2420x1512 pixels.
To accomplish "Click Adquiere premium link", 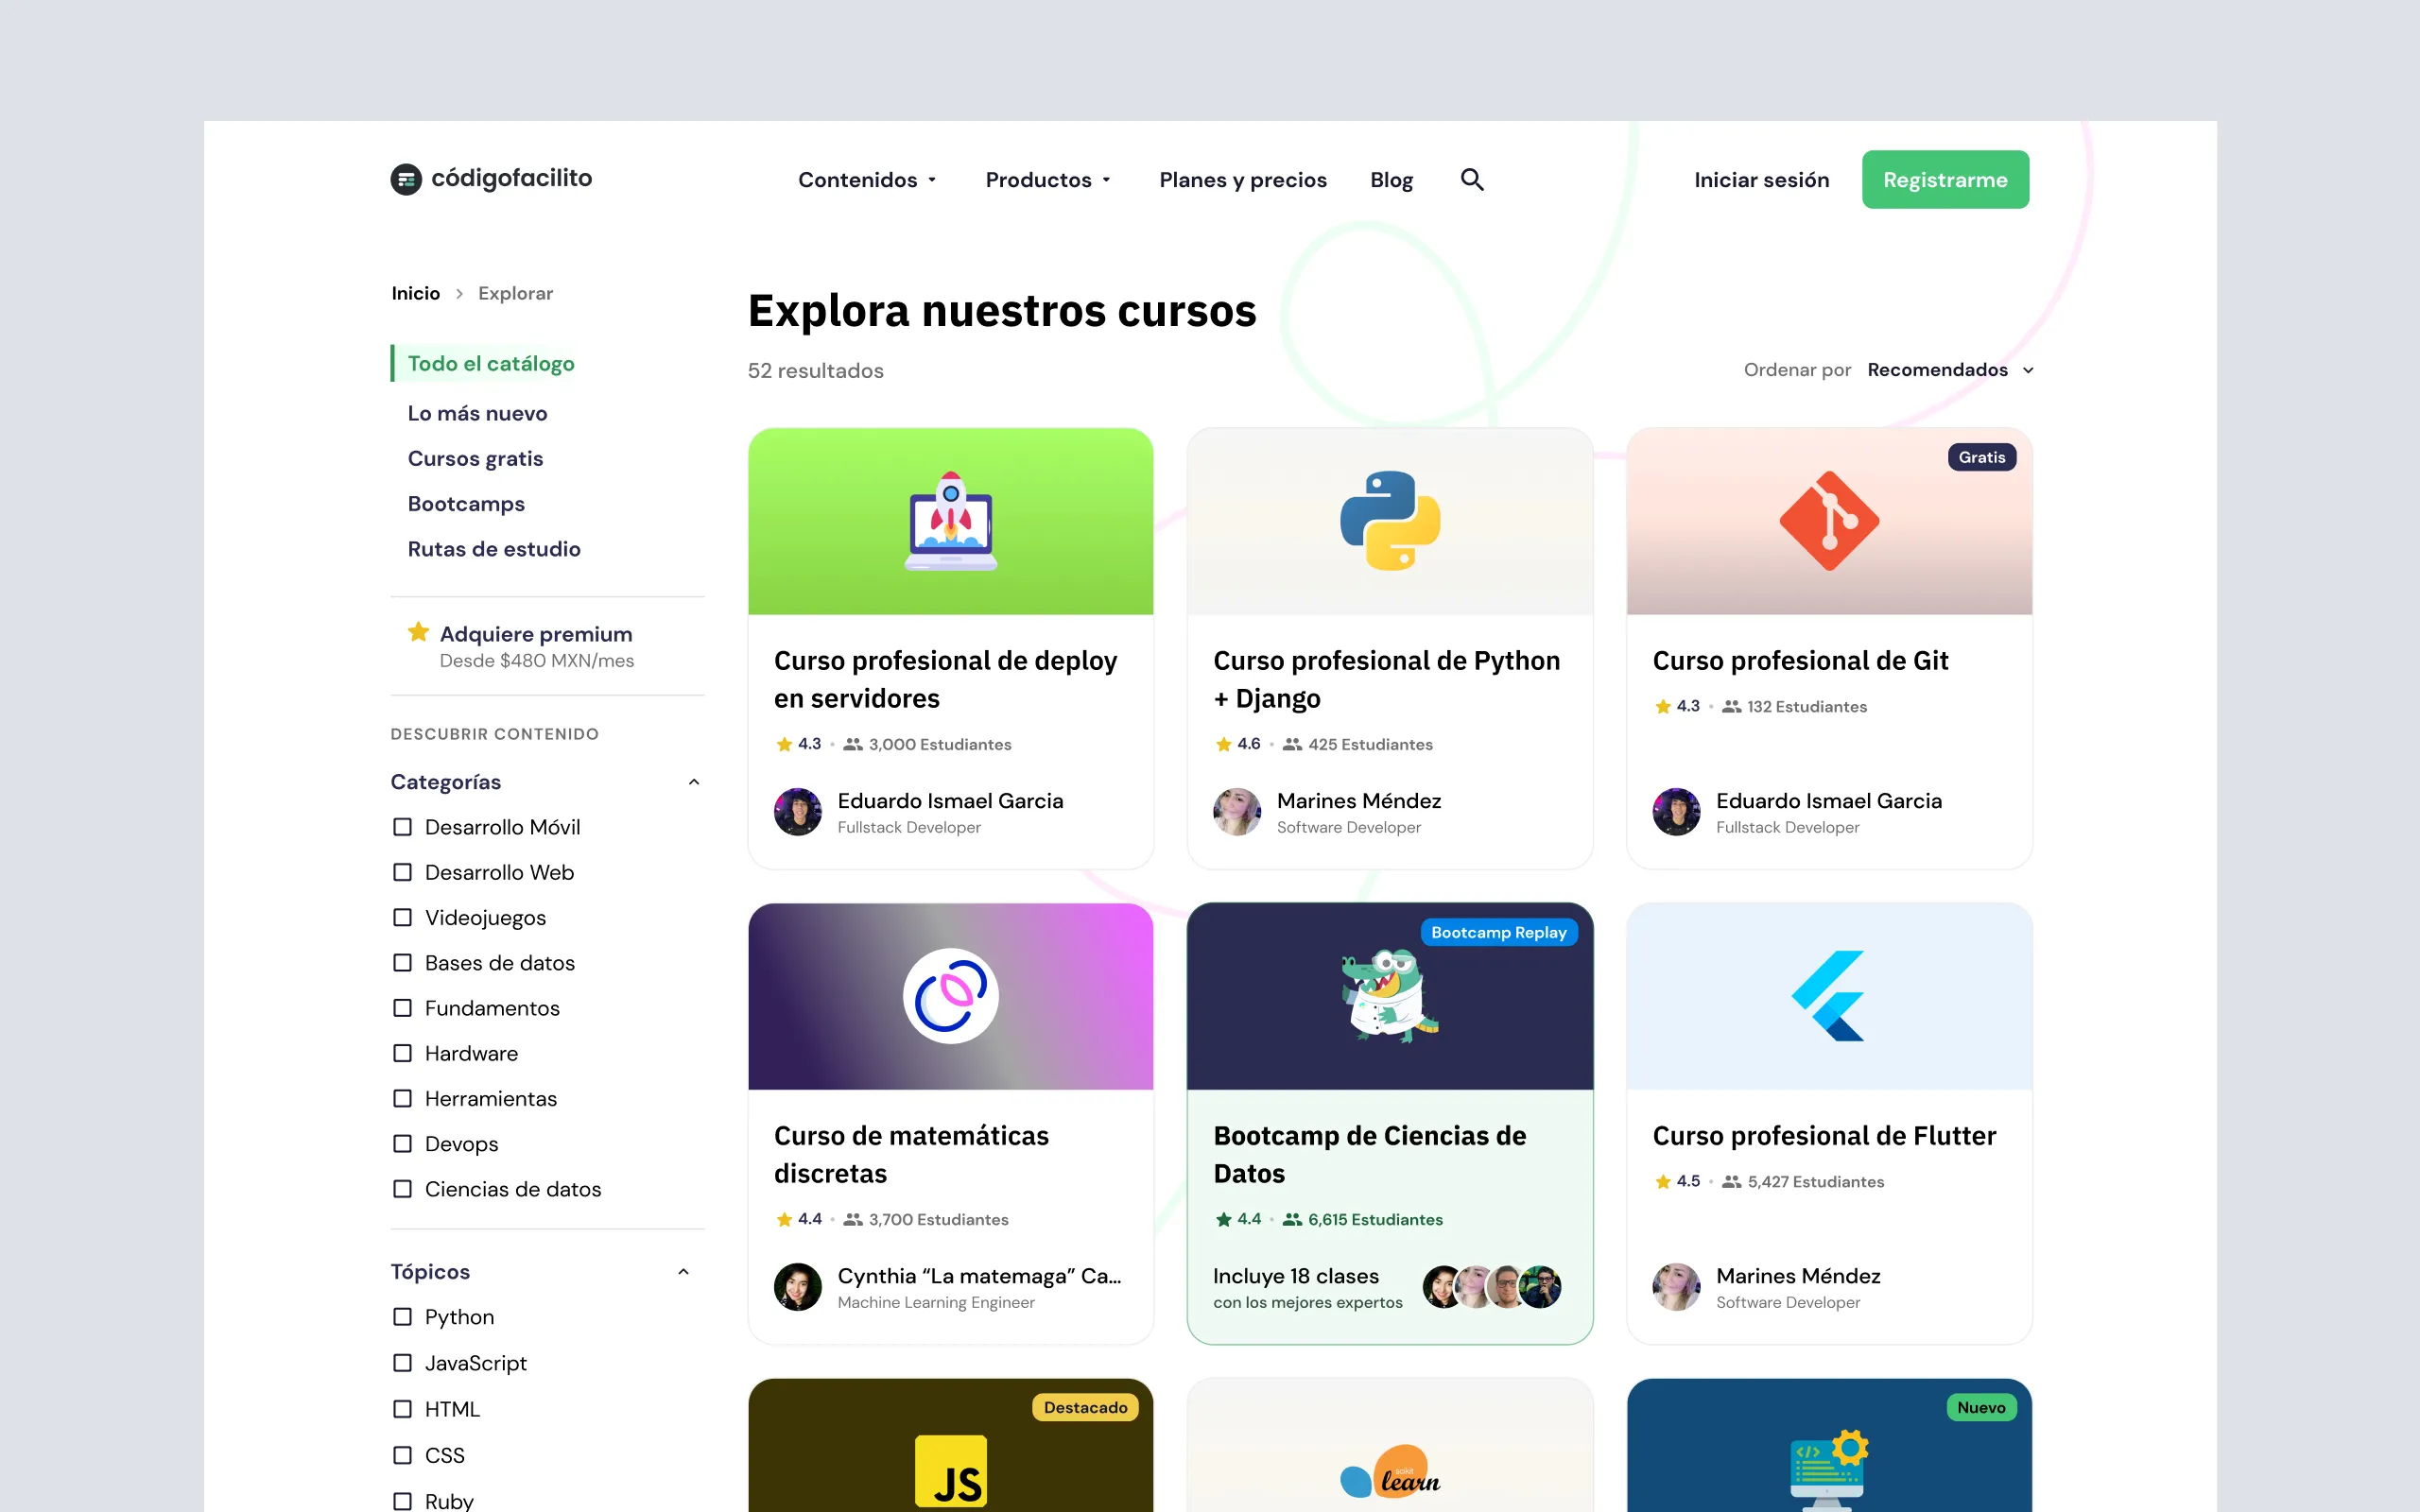I will click(536, 634).
